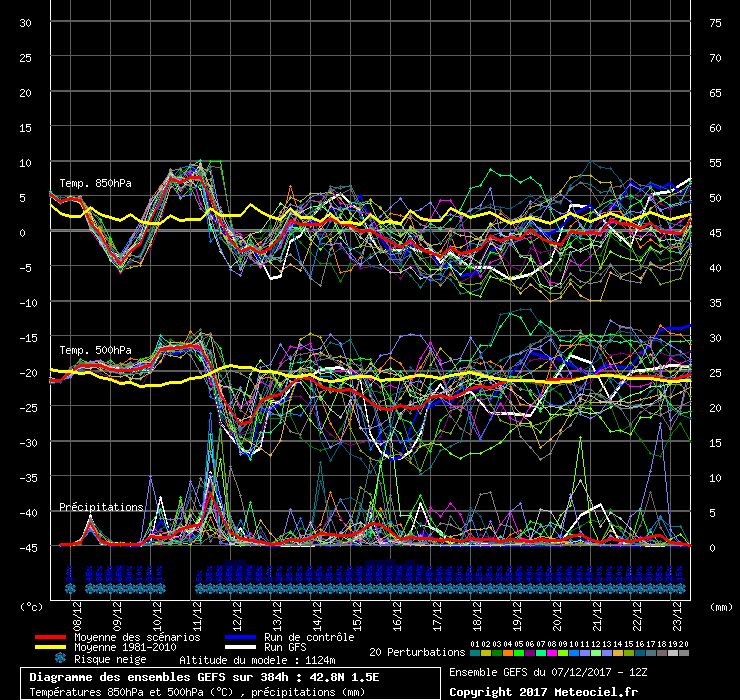Screen dimensions: 740x700
Task: Click the Moyenne des scénarios legend label
Action: 137,637
